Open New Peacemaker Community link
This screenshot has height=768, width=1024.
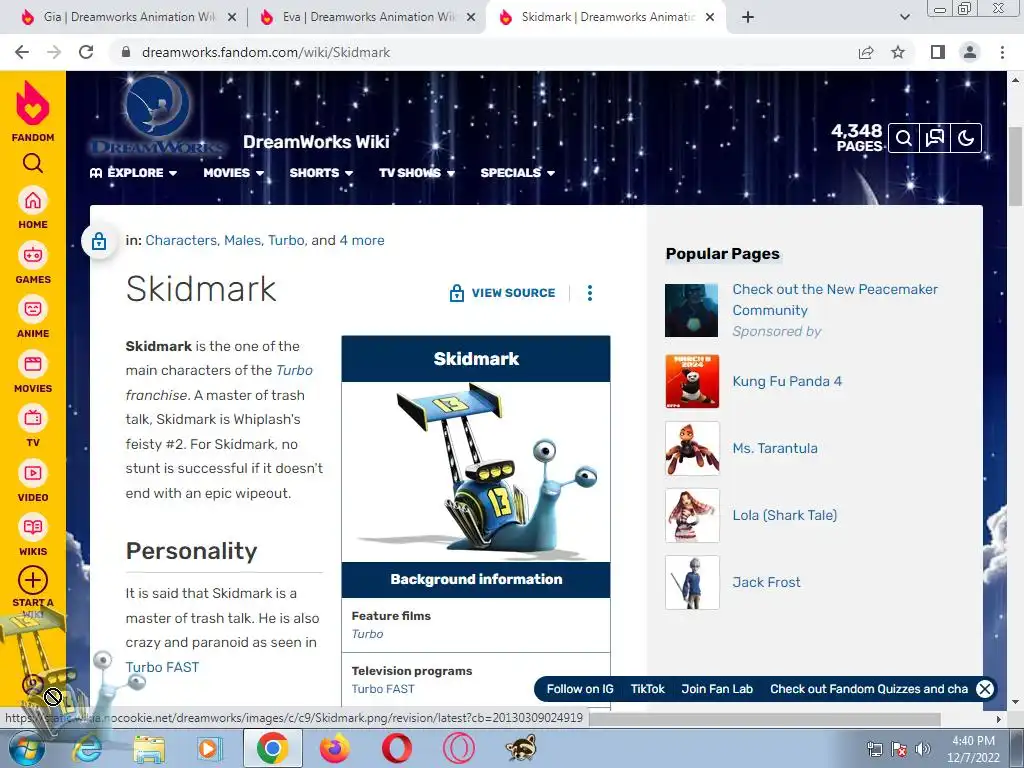(x=835, y=300)
